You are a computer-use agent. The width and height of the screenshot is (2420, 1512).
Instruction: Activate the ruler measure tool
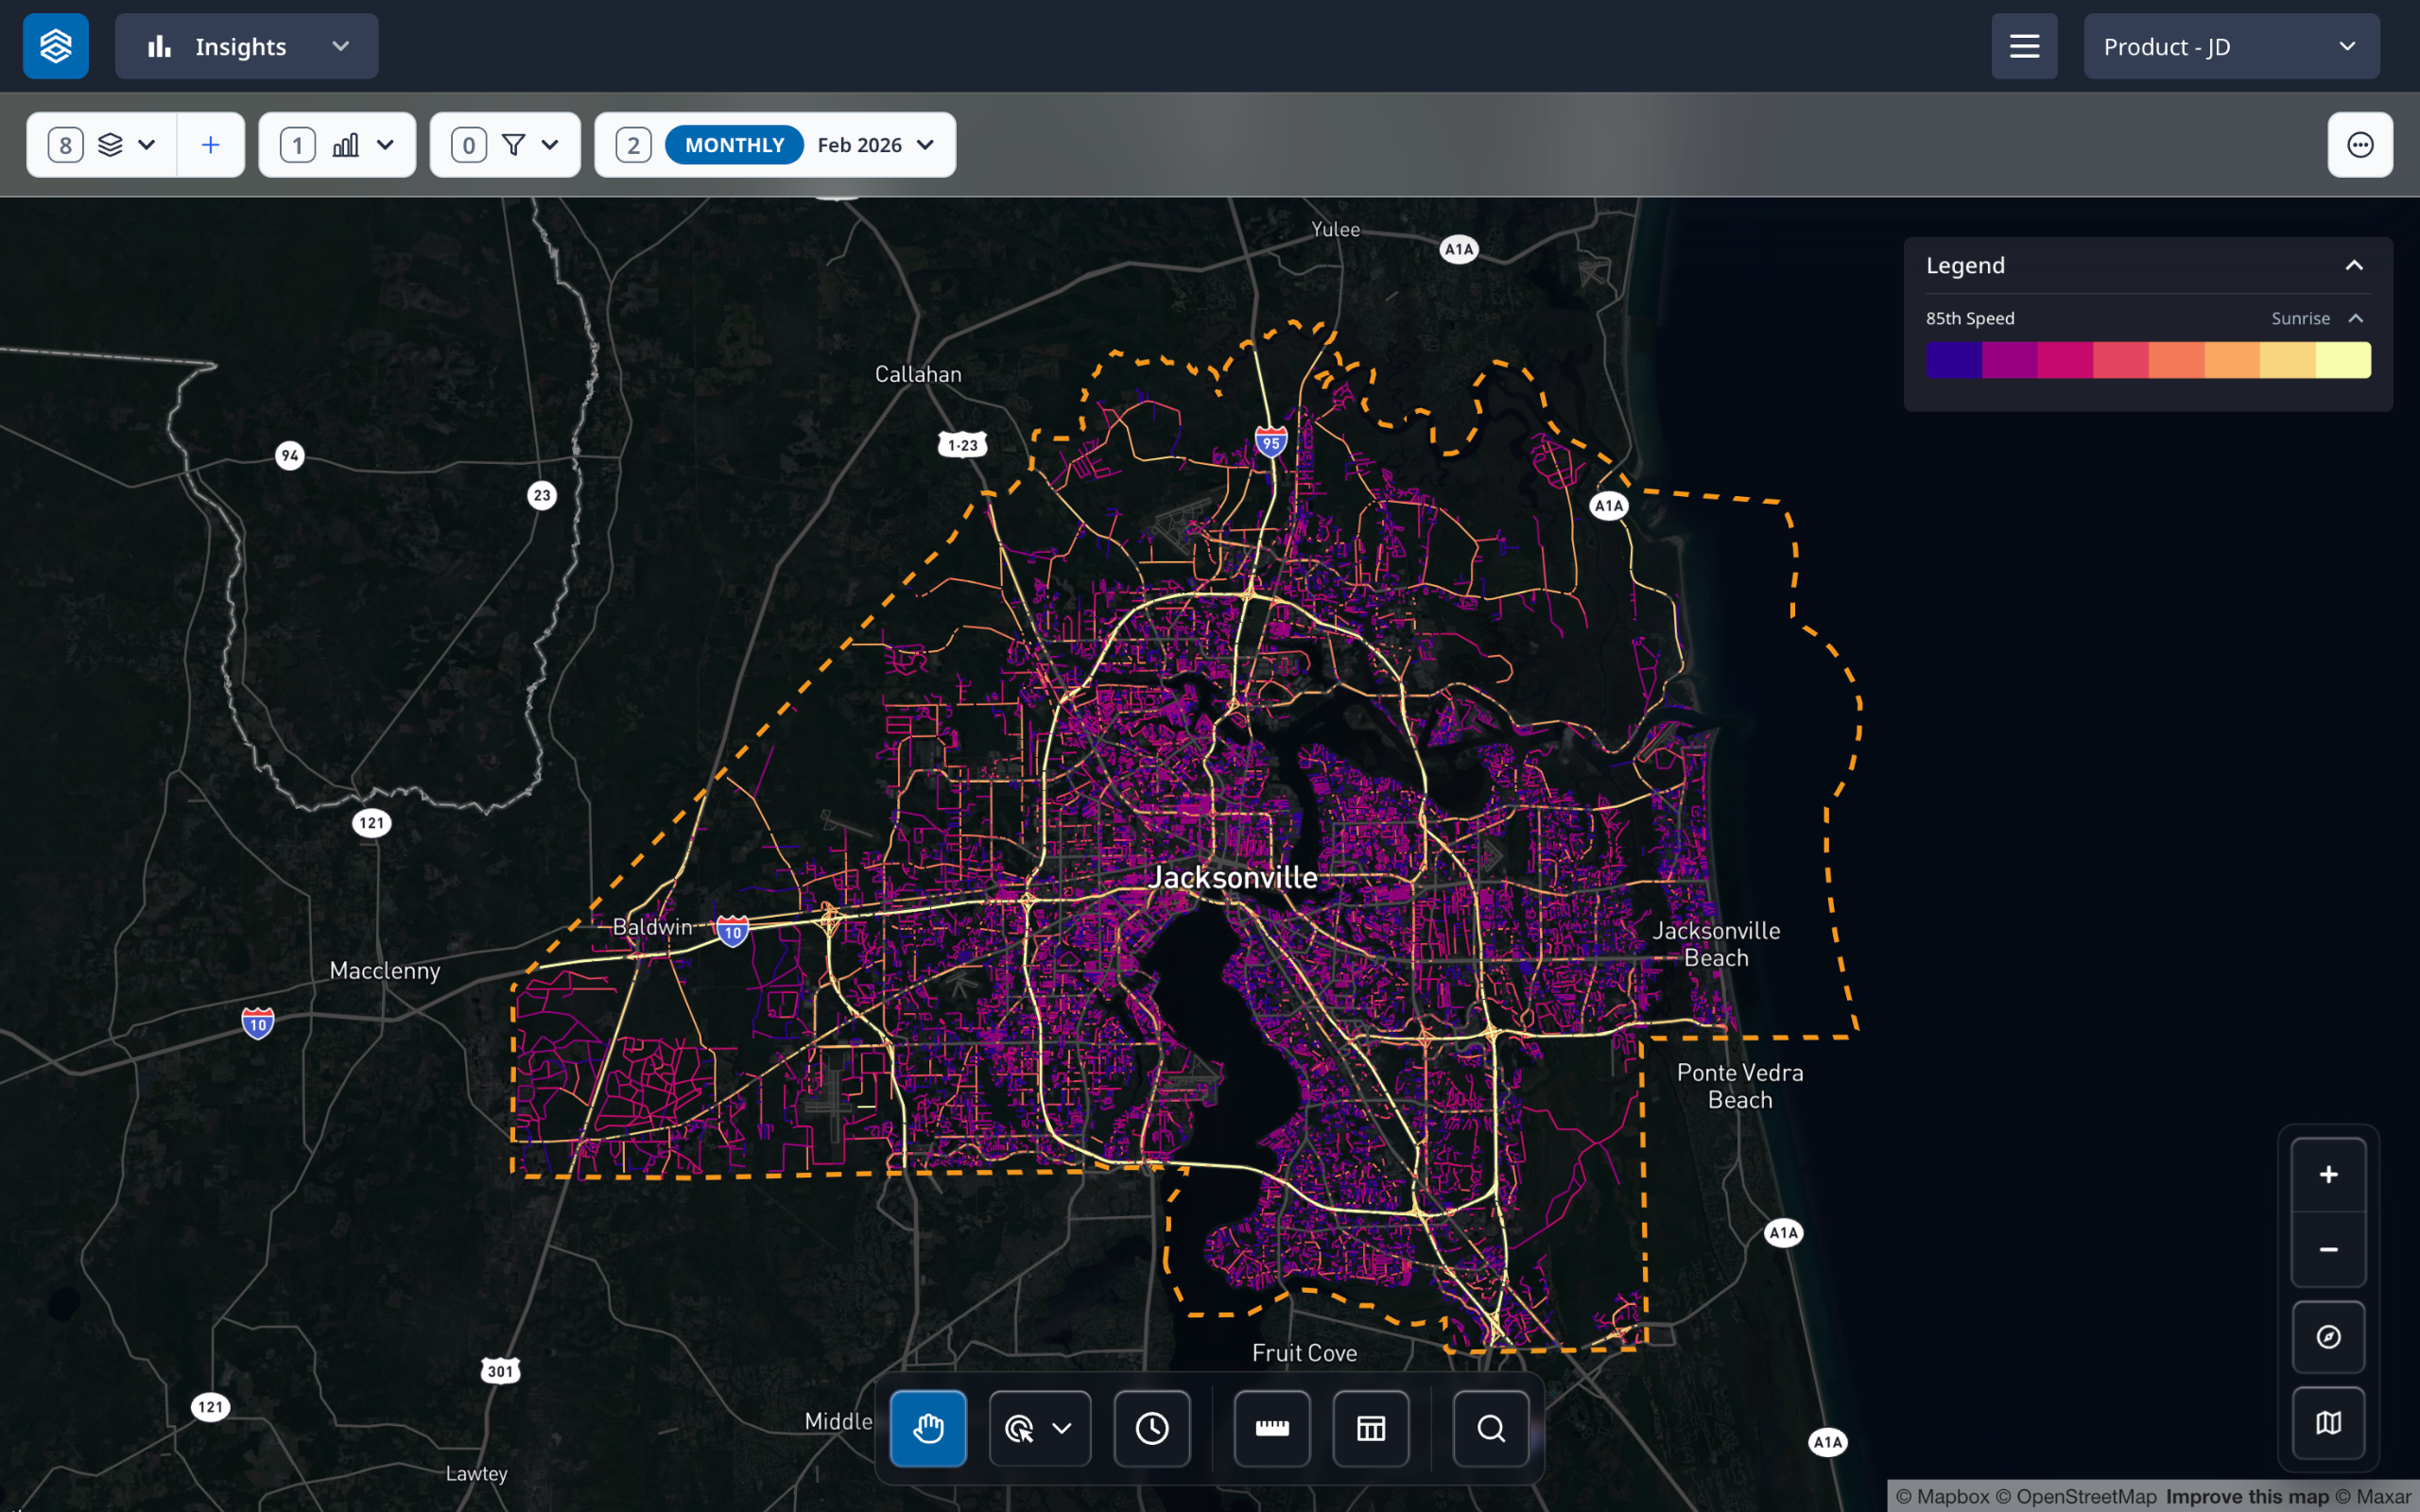(x=1271, y=1428)
